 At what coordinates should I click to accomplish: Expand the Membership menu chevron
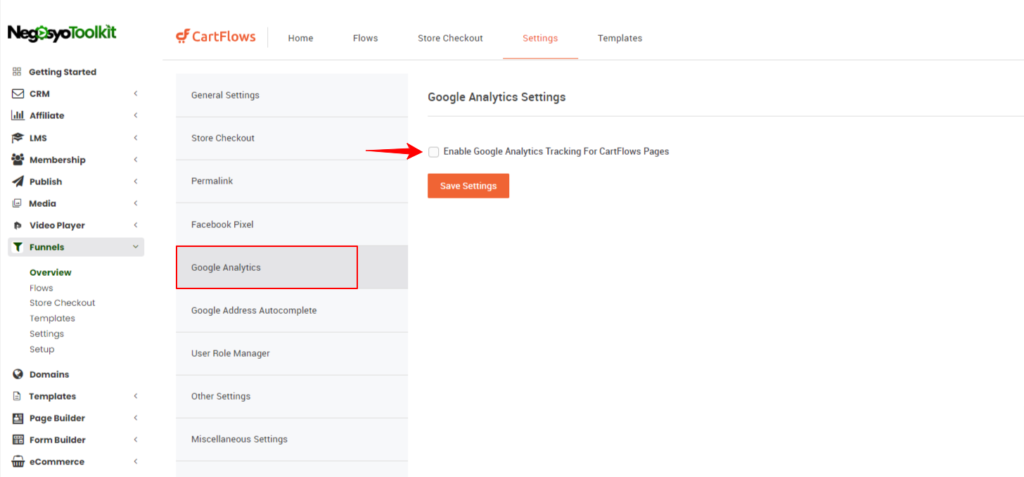pos(135,160)
